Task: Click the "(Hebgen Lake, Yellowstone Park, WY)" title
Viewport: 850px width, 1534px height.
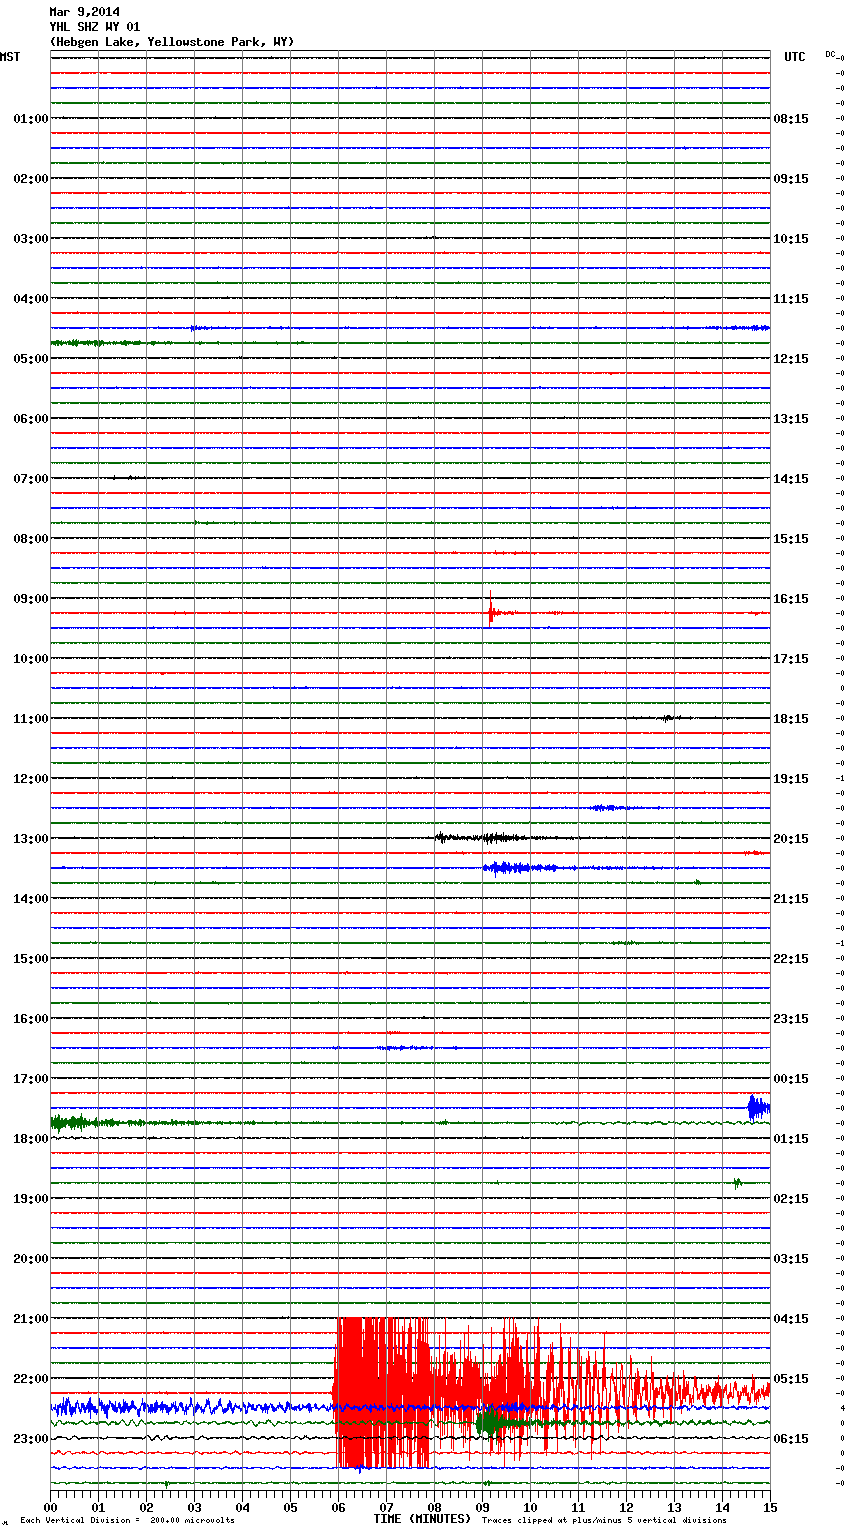Action: [x=172, y=42]
